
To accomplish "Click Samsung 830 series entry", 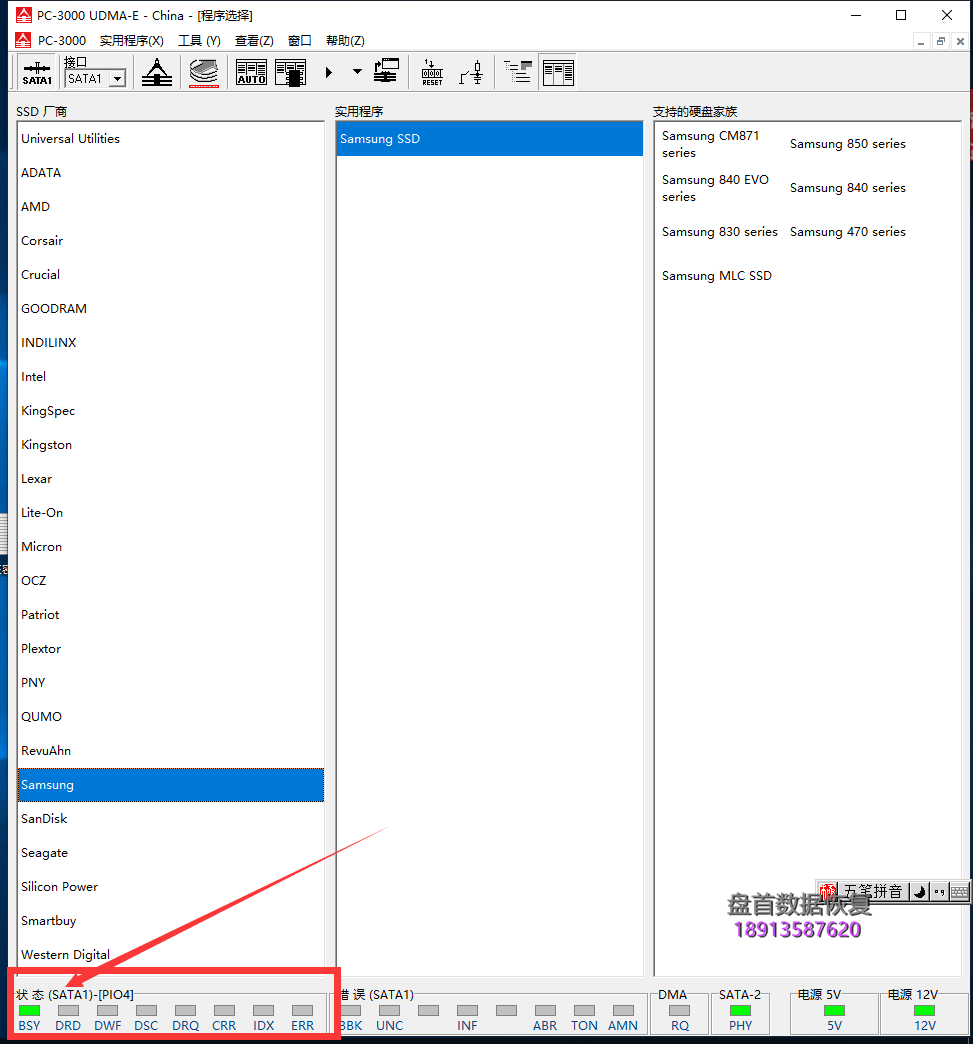I will tap(719, 232).
